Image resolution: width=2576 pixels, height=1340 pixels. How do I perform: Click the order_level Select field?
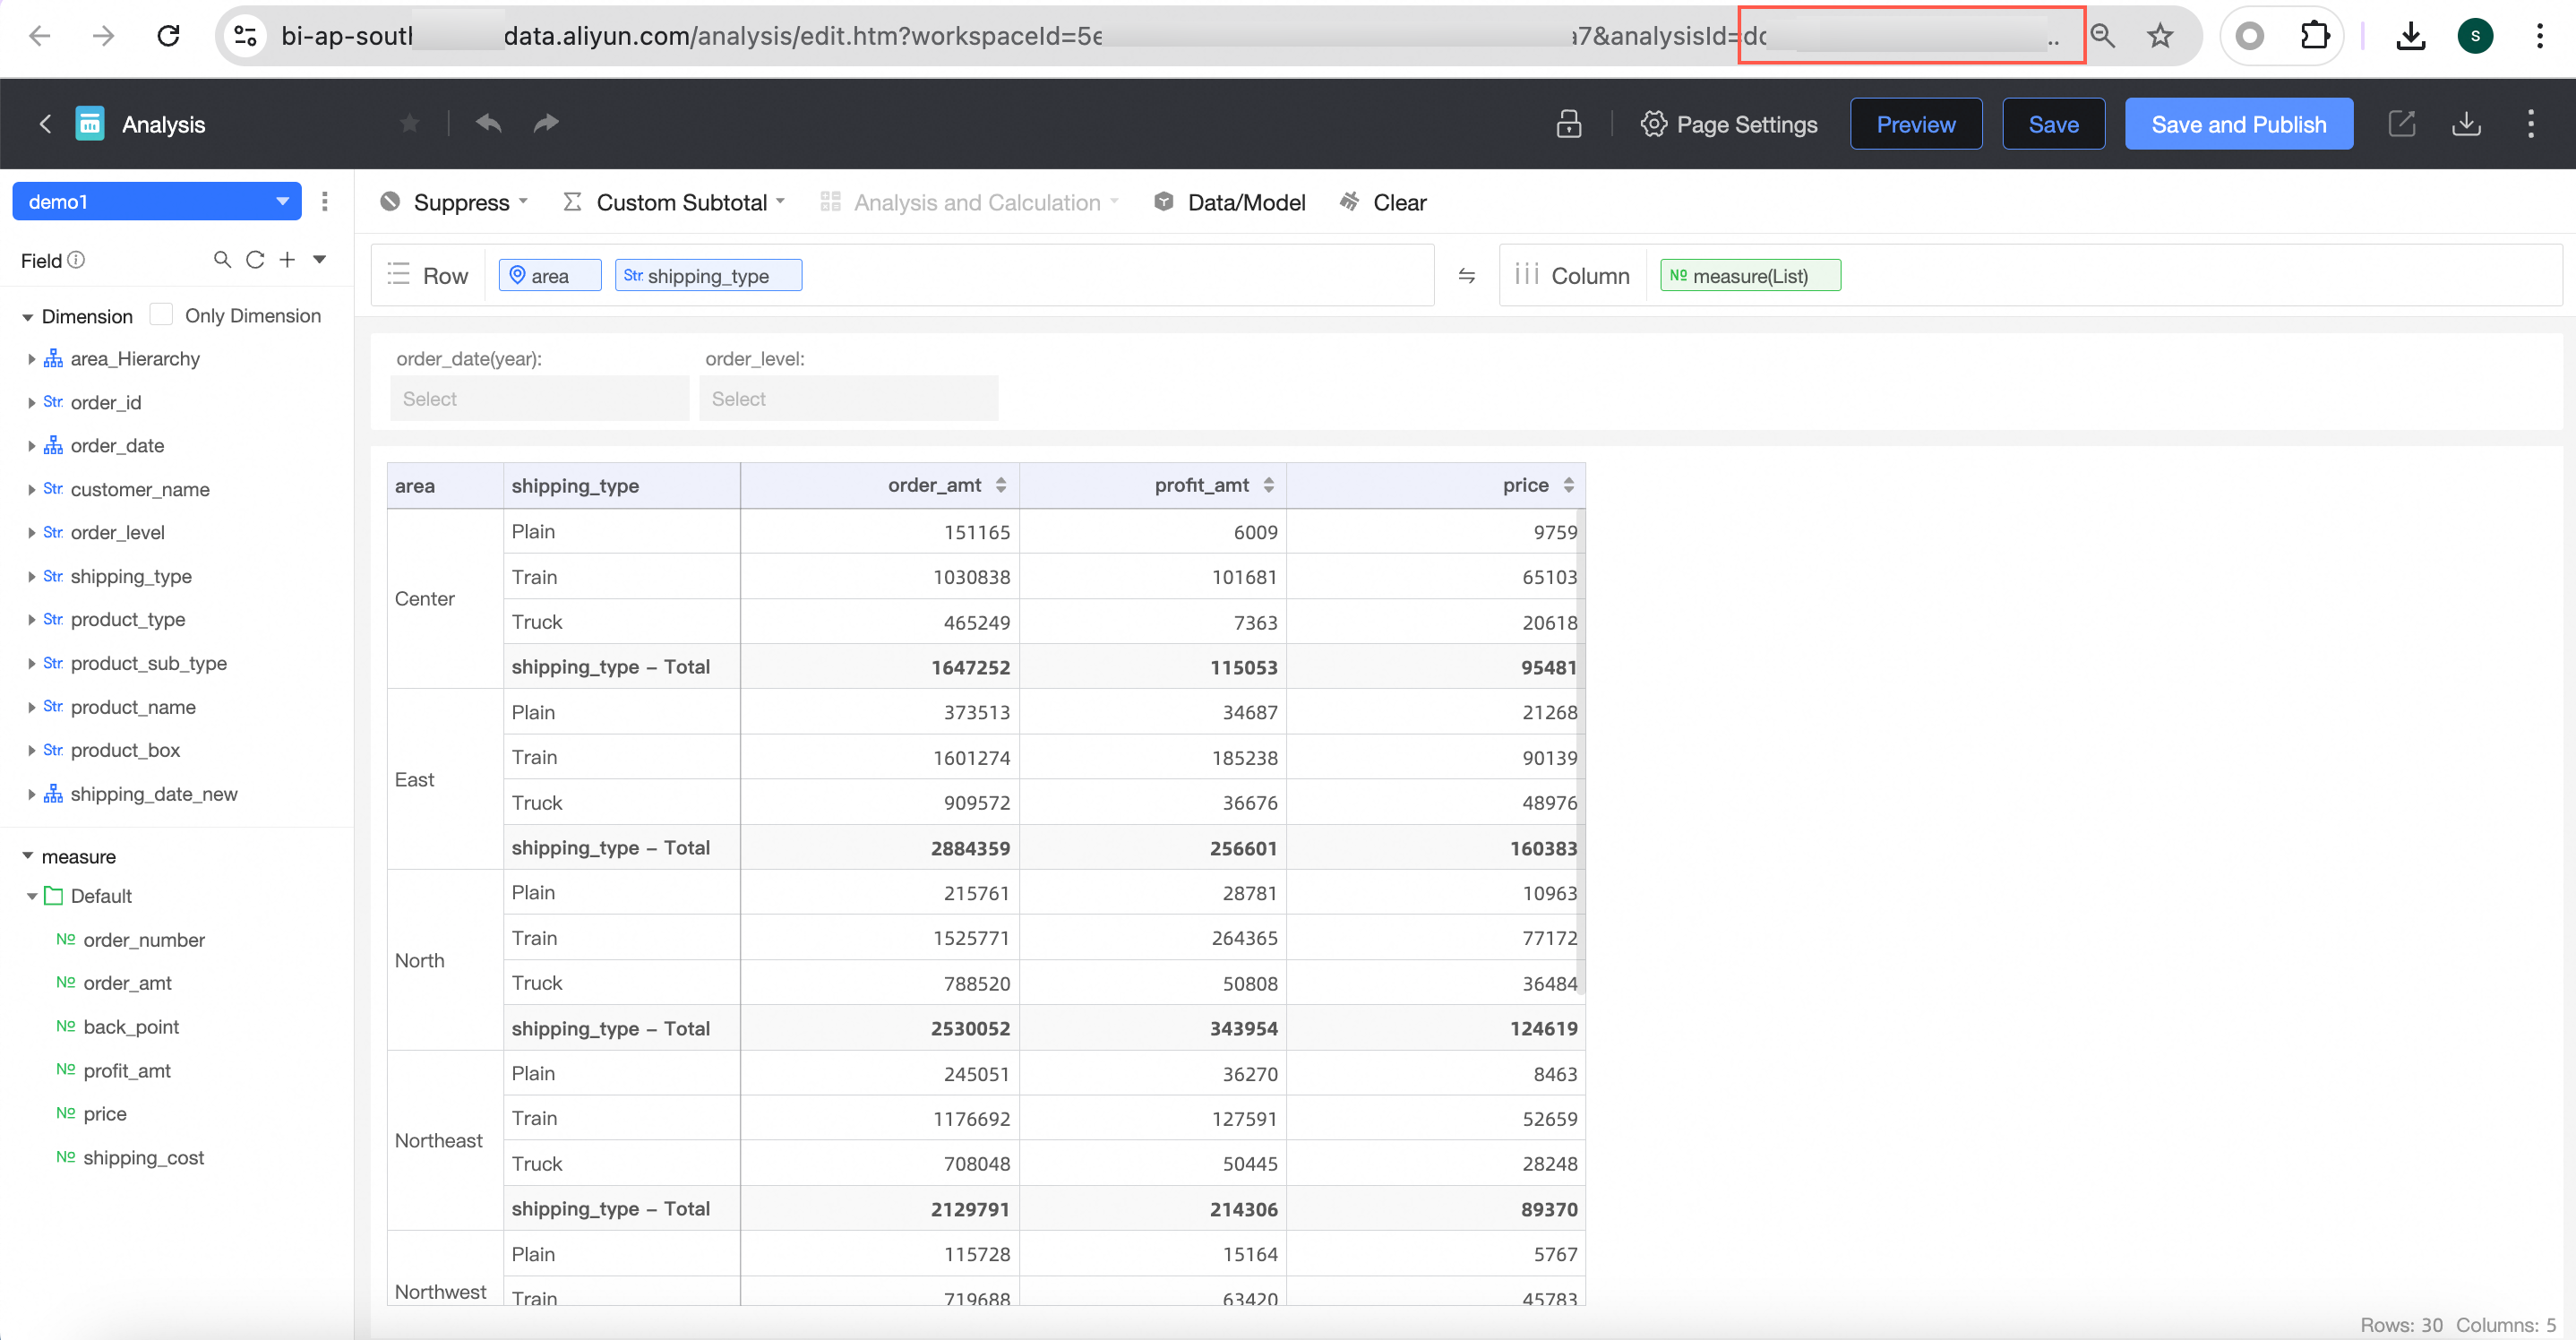848,399
